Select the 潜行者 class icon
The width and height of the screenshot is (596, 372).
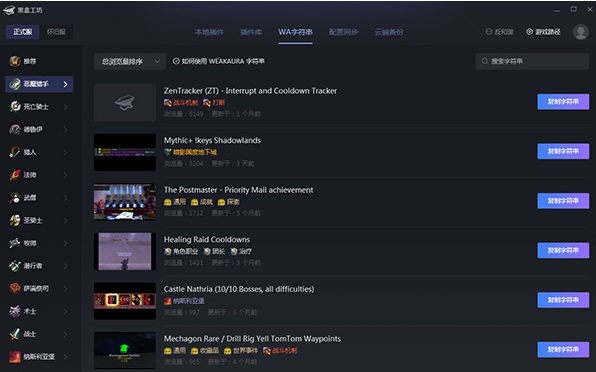tap(15, 266)
